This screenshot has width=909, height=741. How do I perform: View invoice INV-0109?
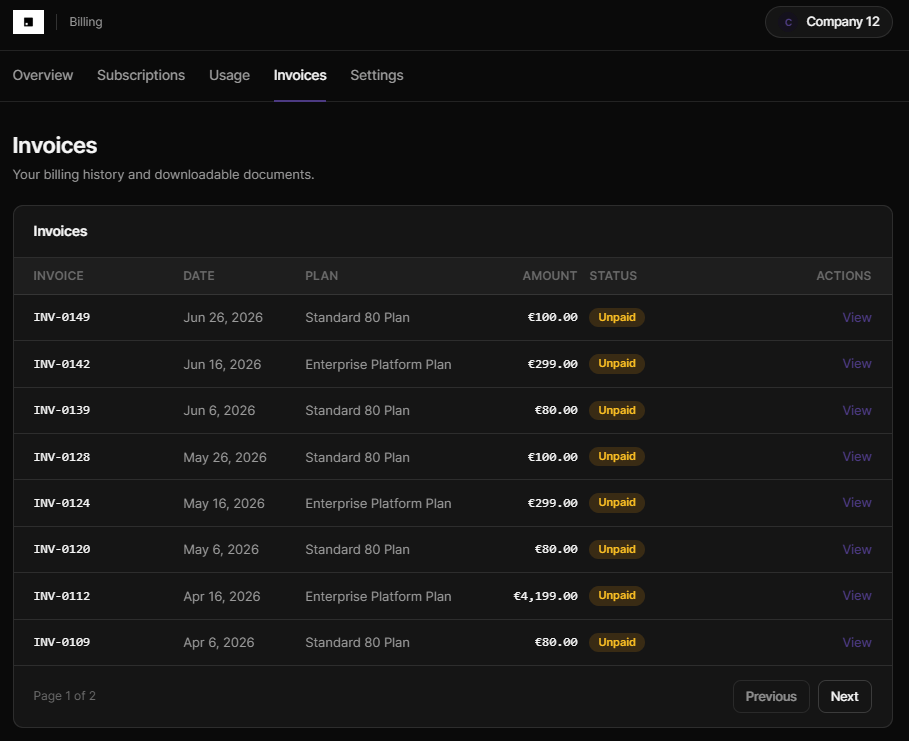pyautogui.click(x=857, y=642)
